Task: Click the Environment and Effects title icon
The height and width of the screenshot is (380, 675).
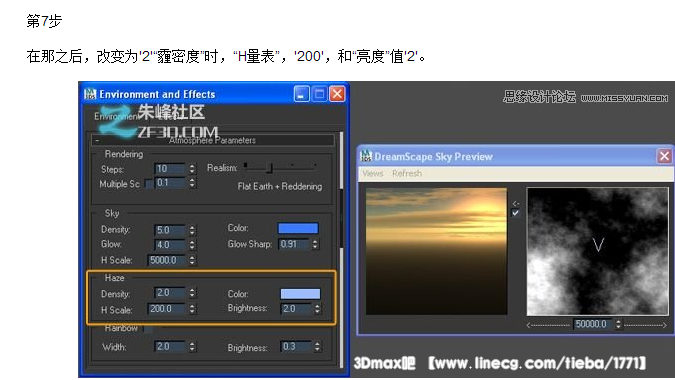Action: pos(90,94)
